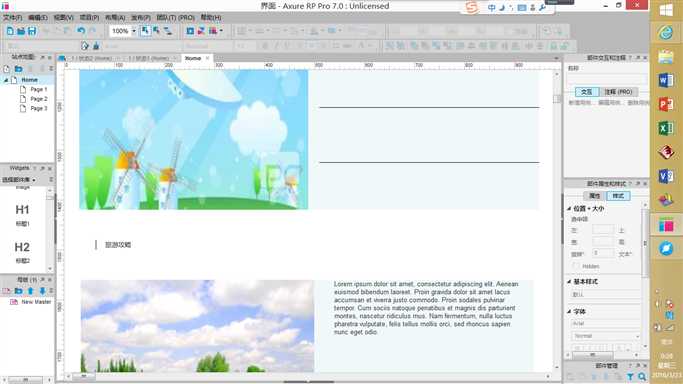Viewport: 683px width, 384px height.
Task: Click the windmill illustration on canvas
Action: click(x=194, y=139)
